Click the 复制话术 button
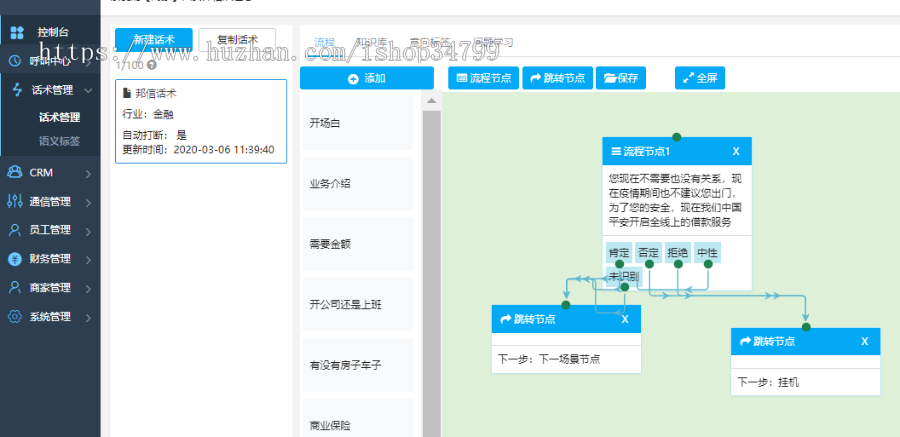 [237, 40]
